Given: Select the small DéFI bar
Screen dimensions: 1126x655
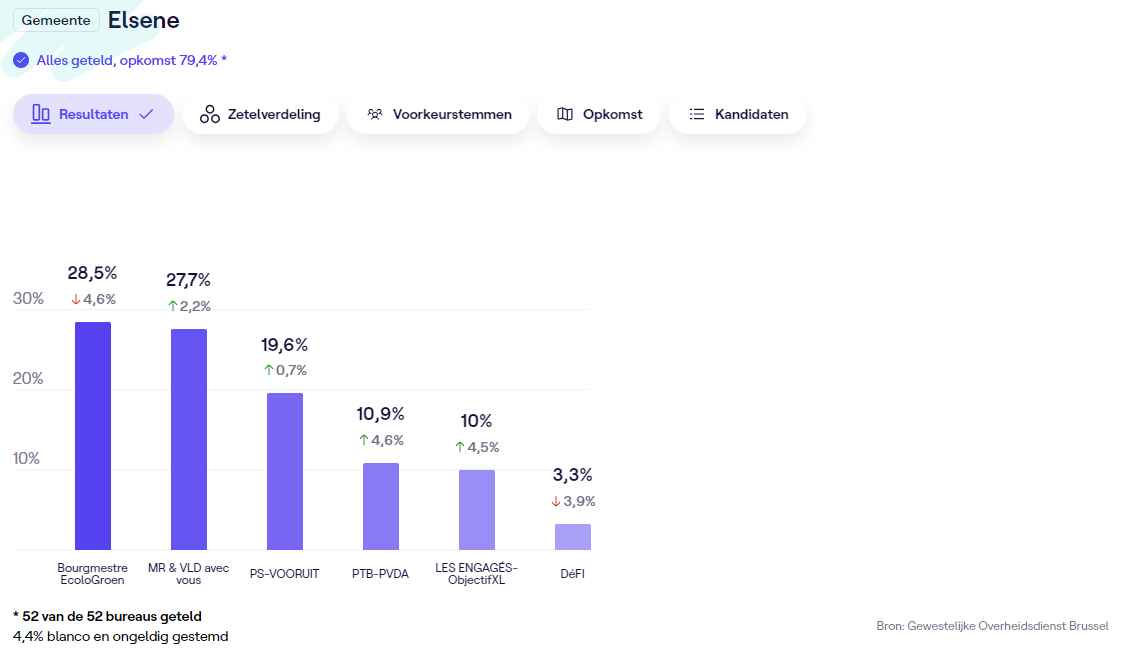Looking at the screenshot, I should 573,537.
